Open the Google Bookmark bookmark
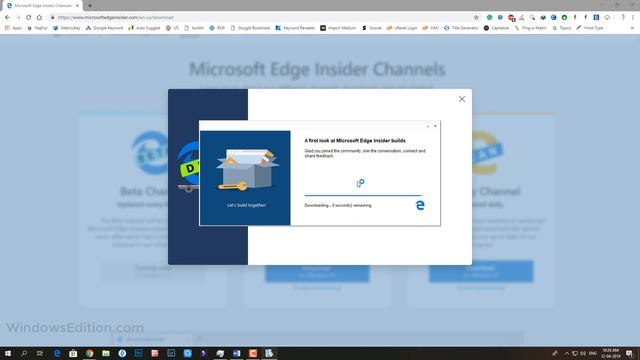 [250, 28]
